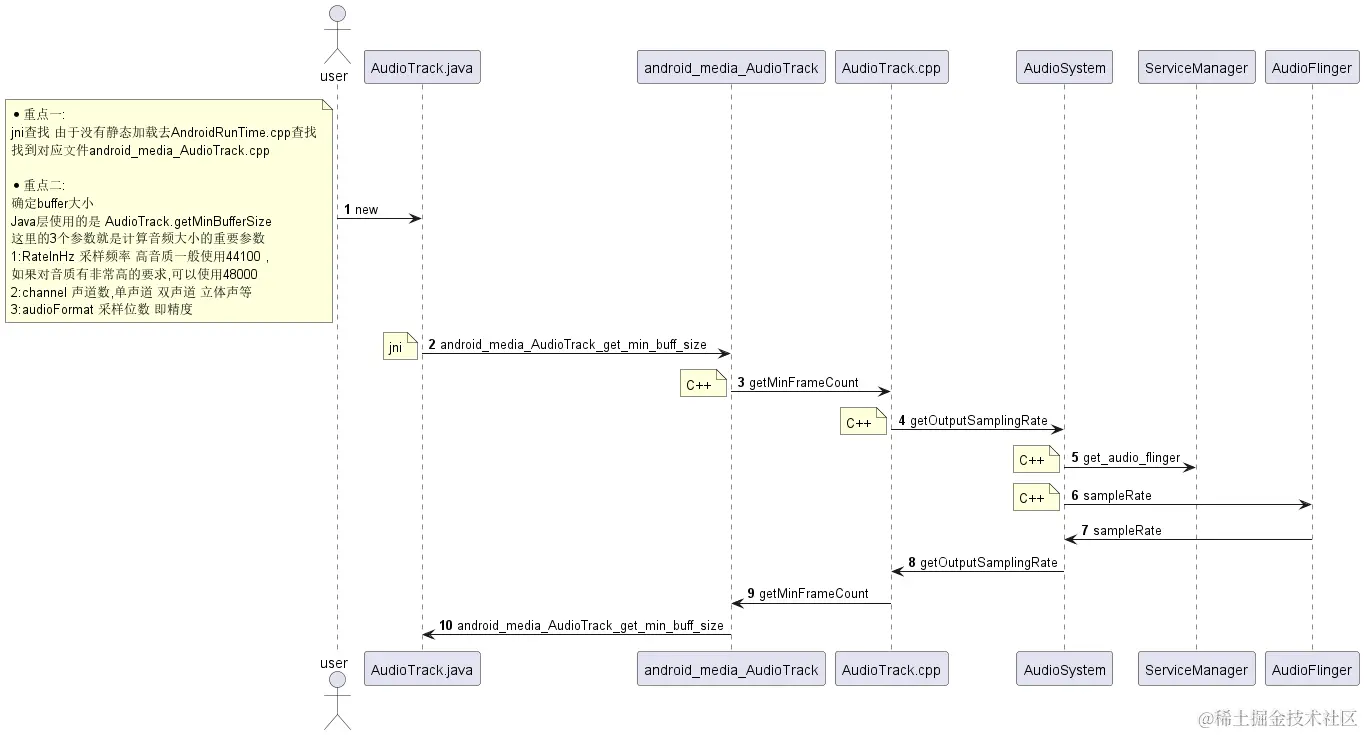Click message 9 getMinFrameCount return label
The image size is (1364, 735).
coord(808,593)
